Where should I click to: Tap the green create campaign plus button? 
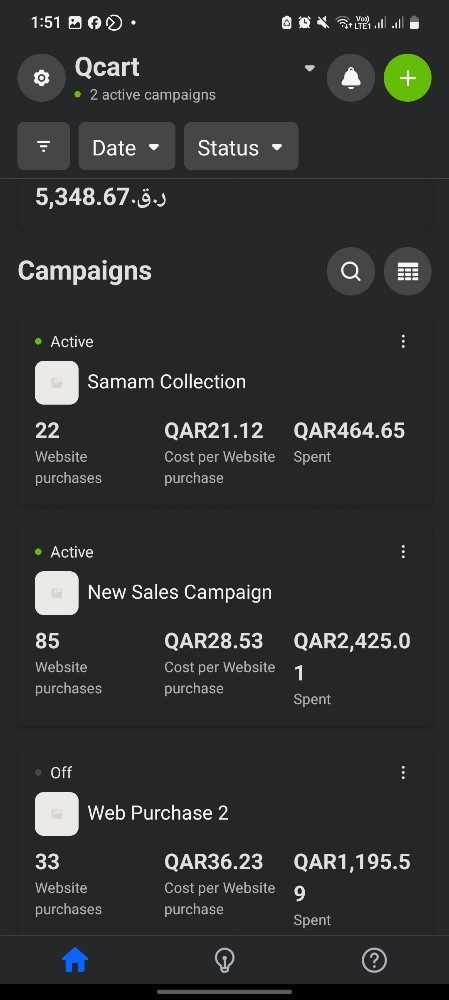[408, 78]
